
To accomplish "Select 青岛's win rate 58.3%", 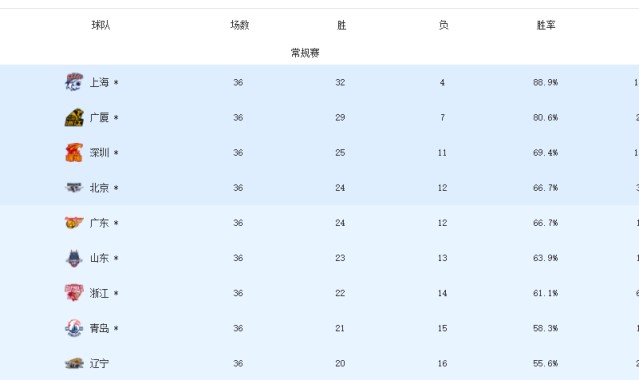I will coord(545,328).
